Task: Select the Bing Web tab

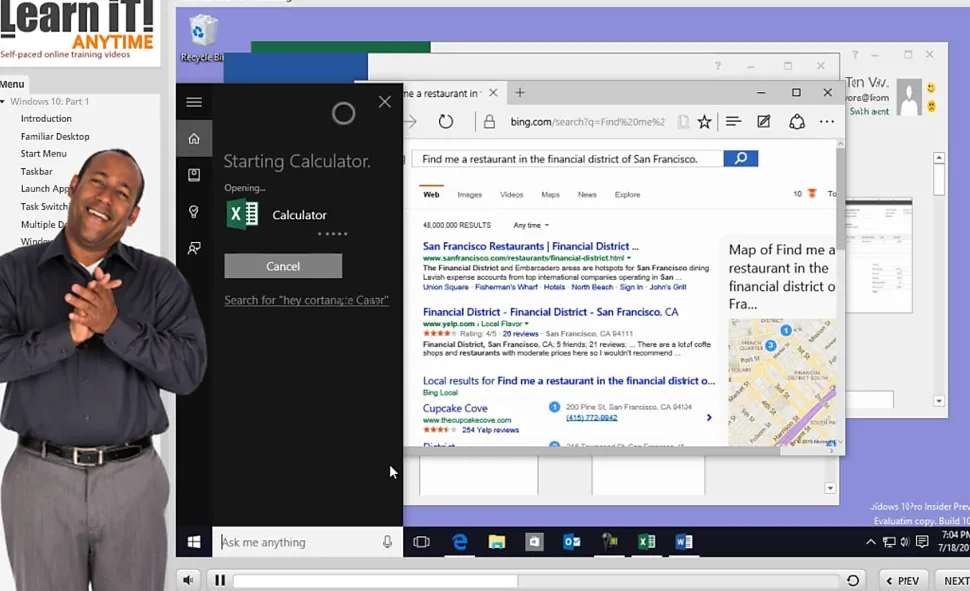Action: (x=431, y=194)
